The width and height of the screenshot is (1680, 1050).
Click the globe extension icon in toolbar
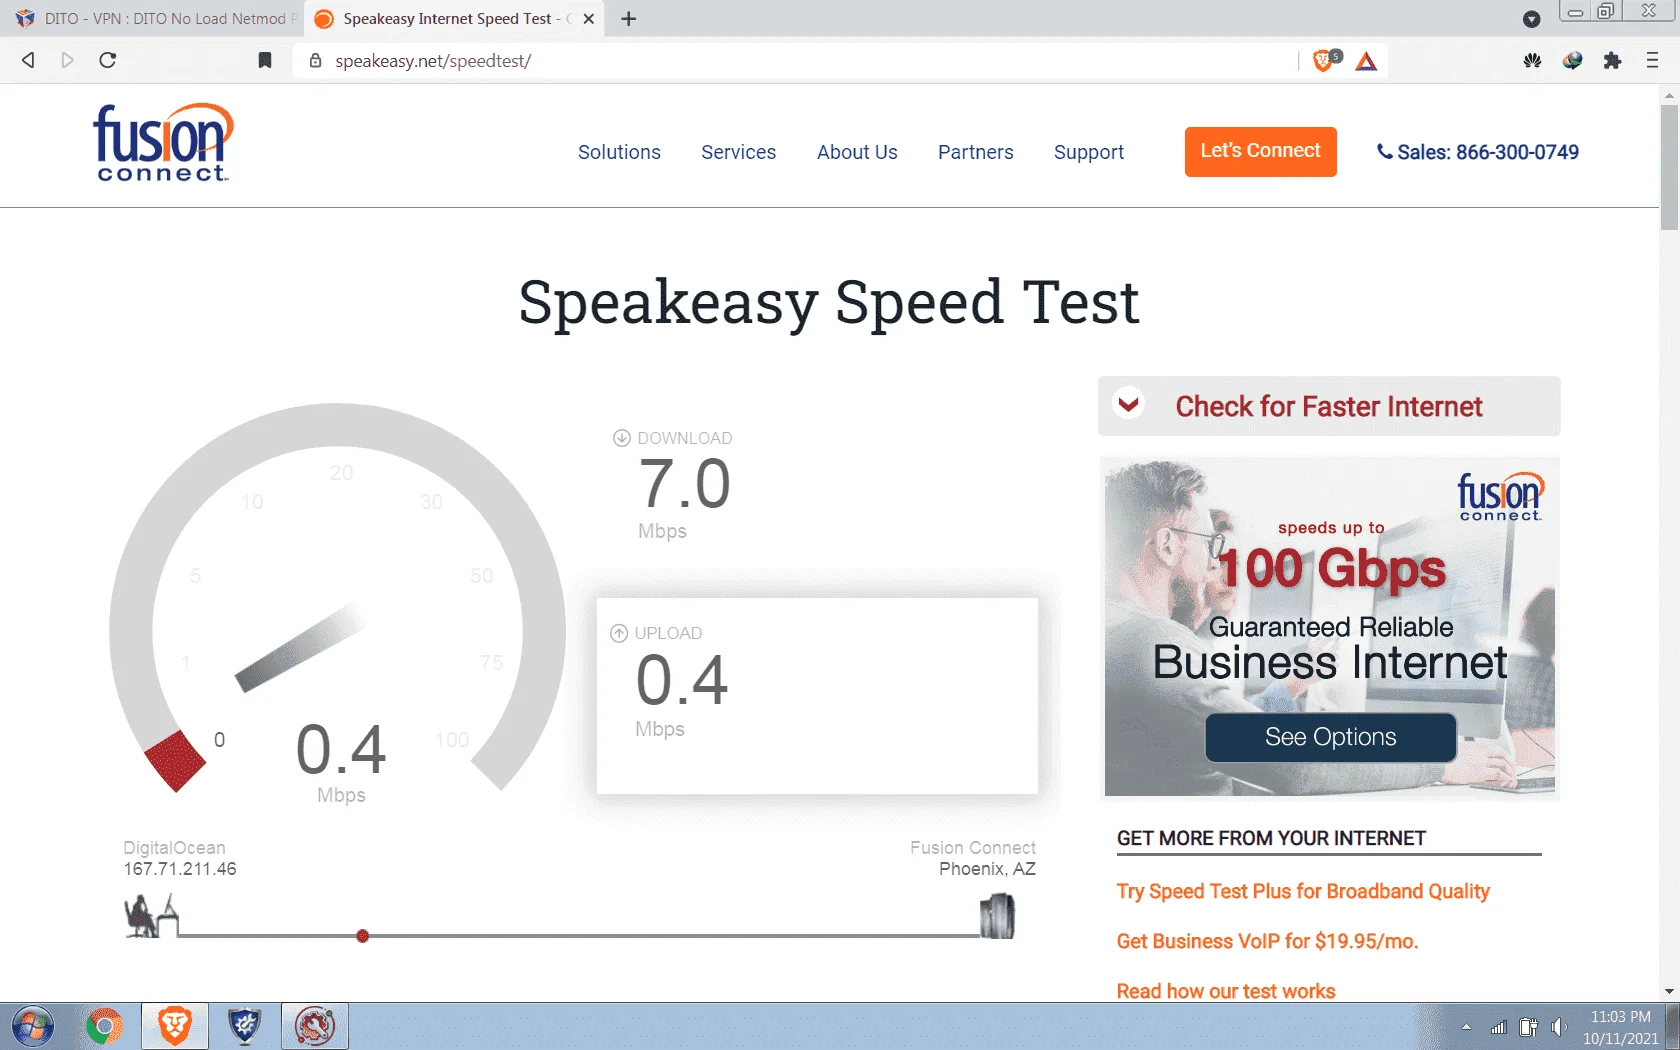(x=1572, y=61)
